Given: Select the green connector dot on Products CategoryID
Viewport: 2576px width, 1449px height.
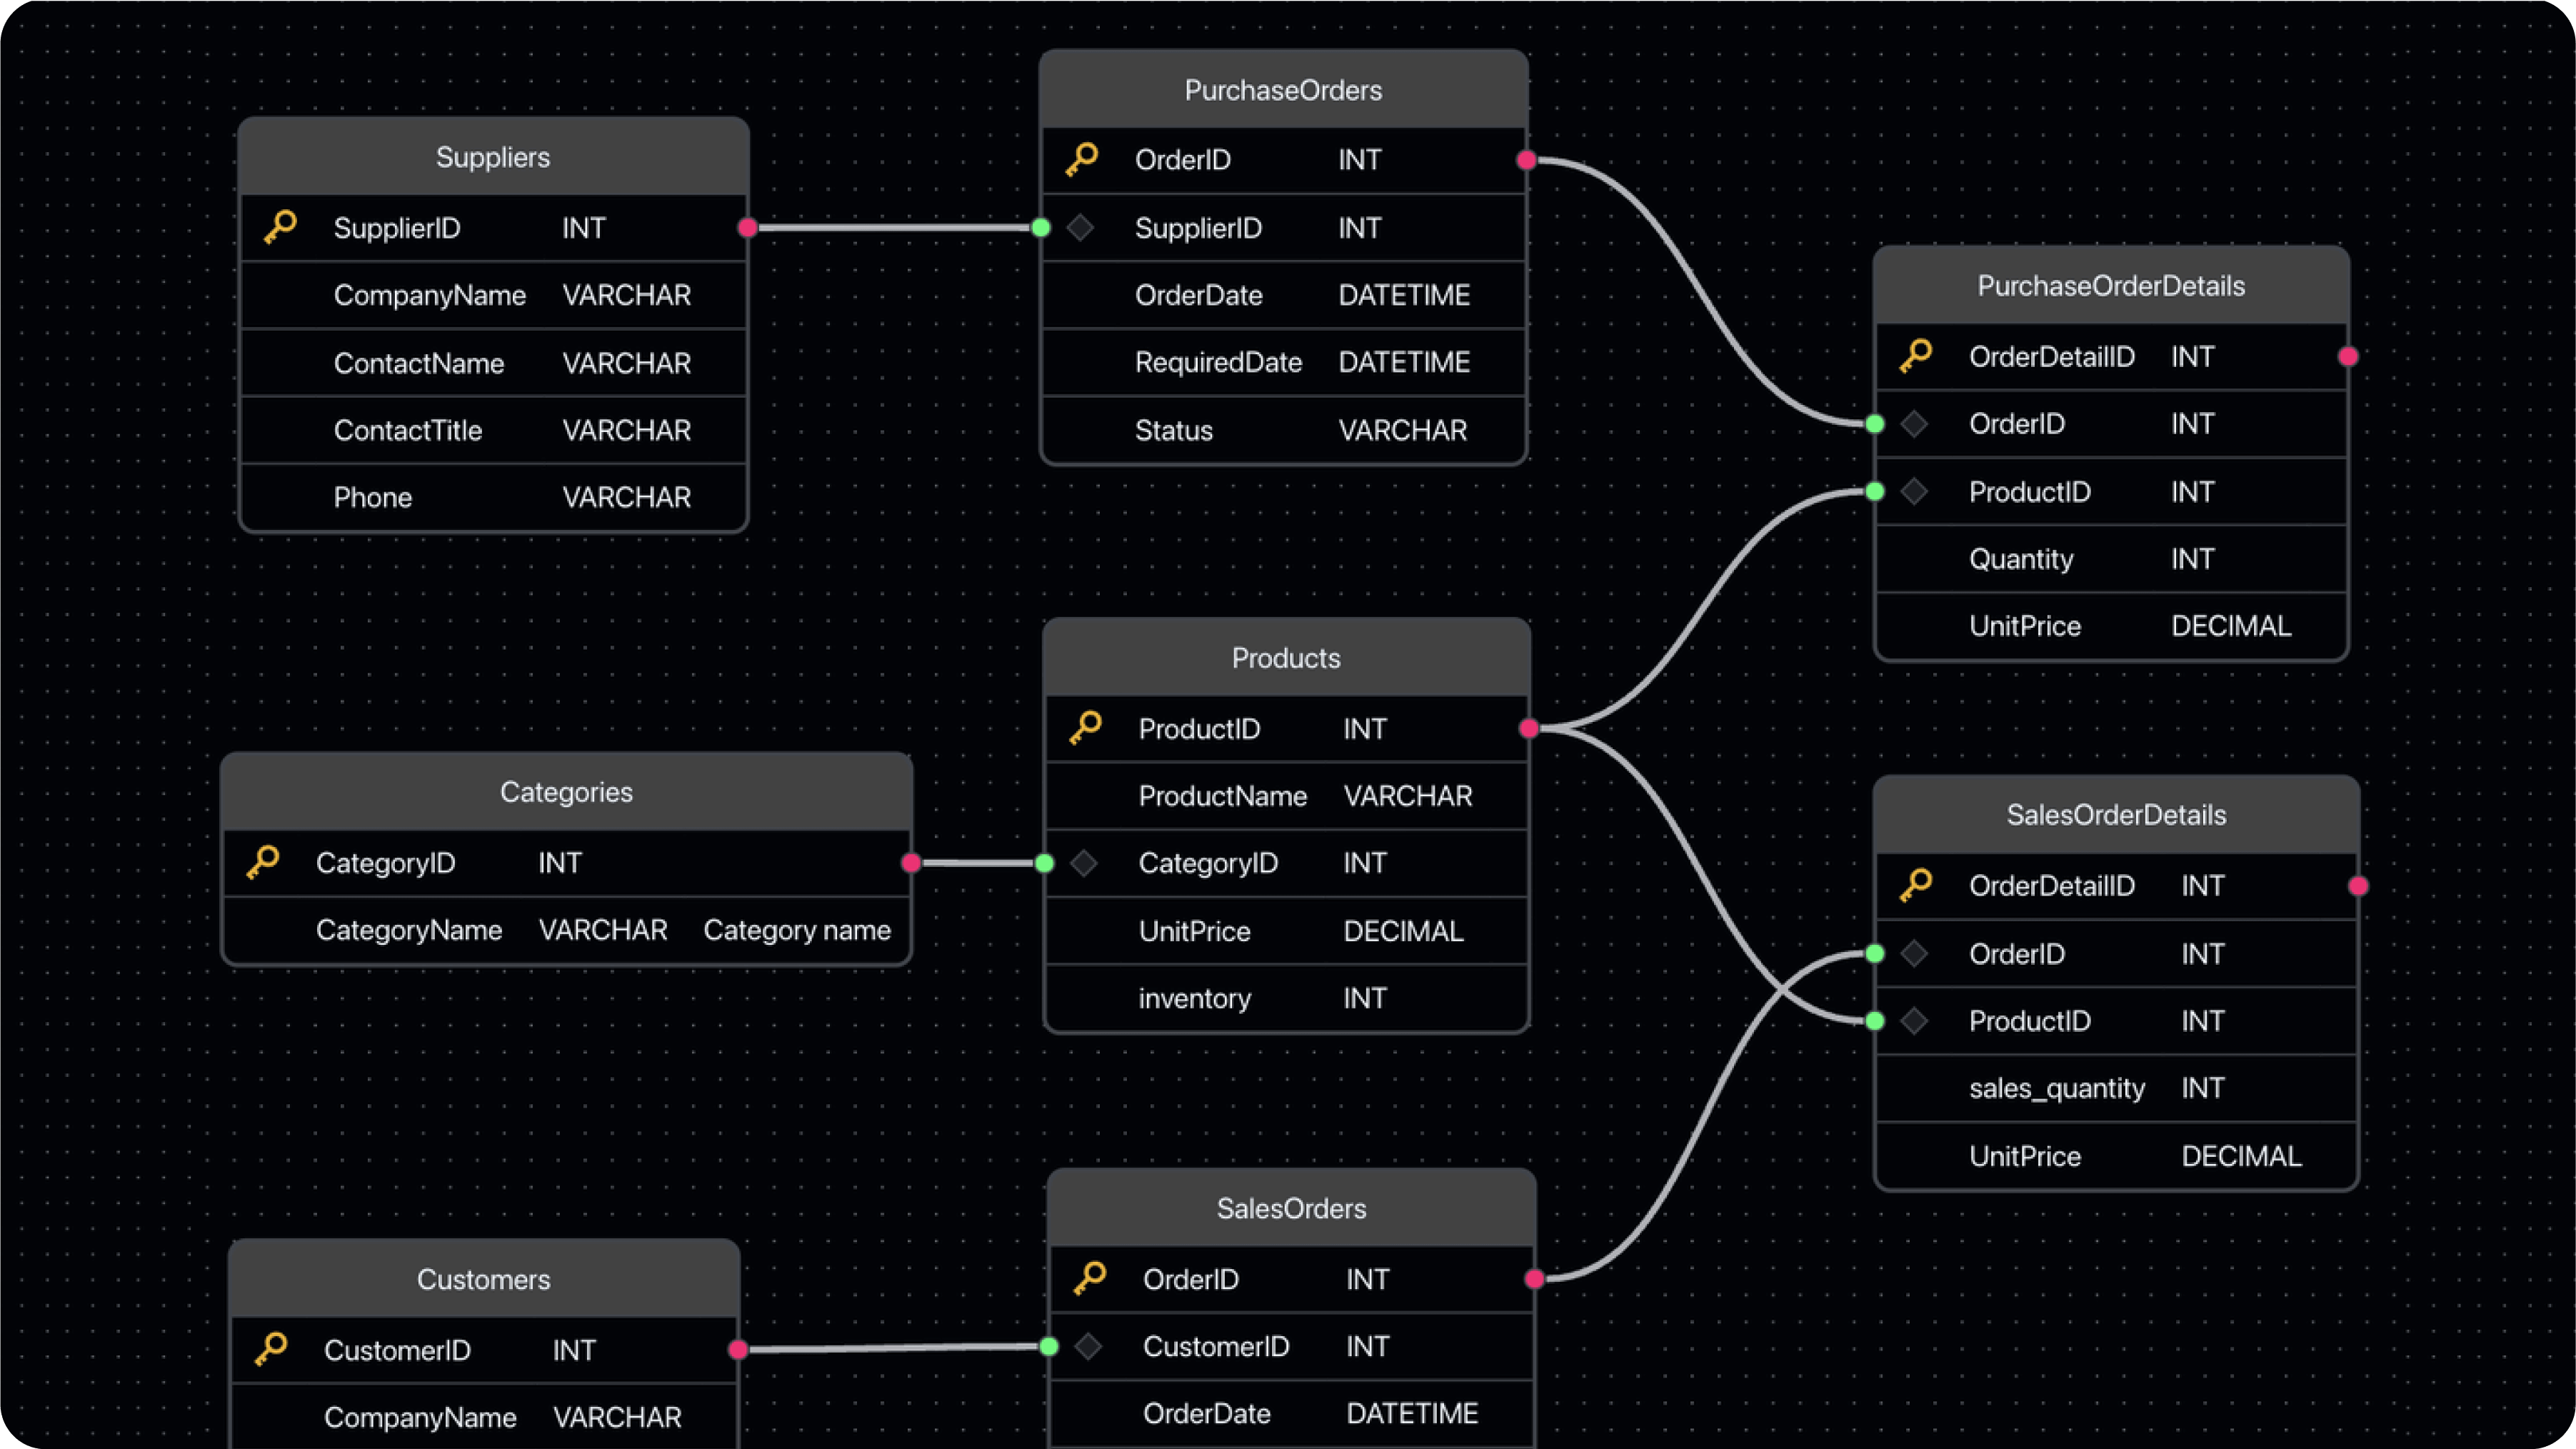Looking at the screenshot, I should point(1044,863).
